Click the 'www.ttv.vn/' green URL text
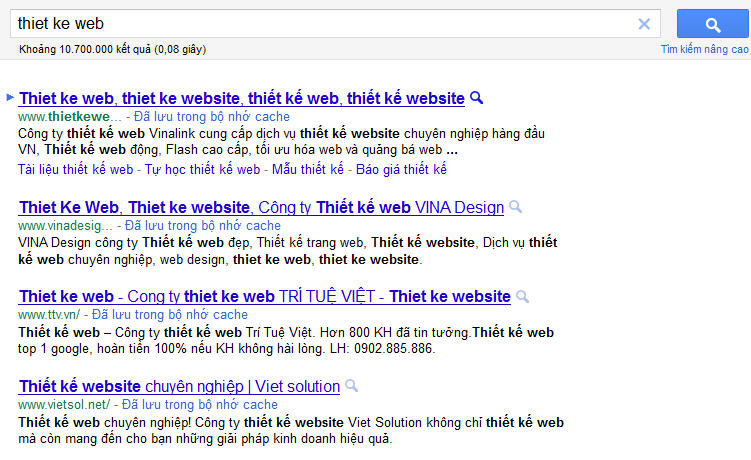 tap(49, 314)
